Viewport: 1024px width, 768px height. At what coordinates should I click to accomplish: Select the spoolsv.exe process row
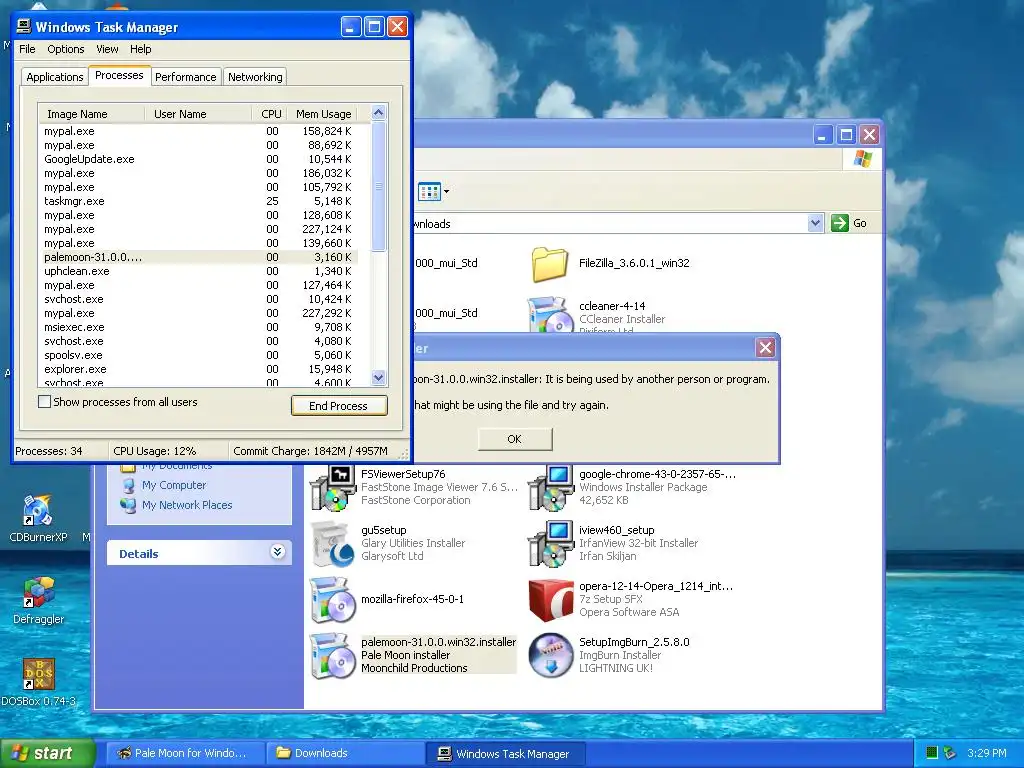[199, 355]
